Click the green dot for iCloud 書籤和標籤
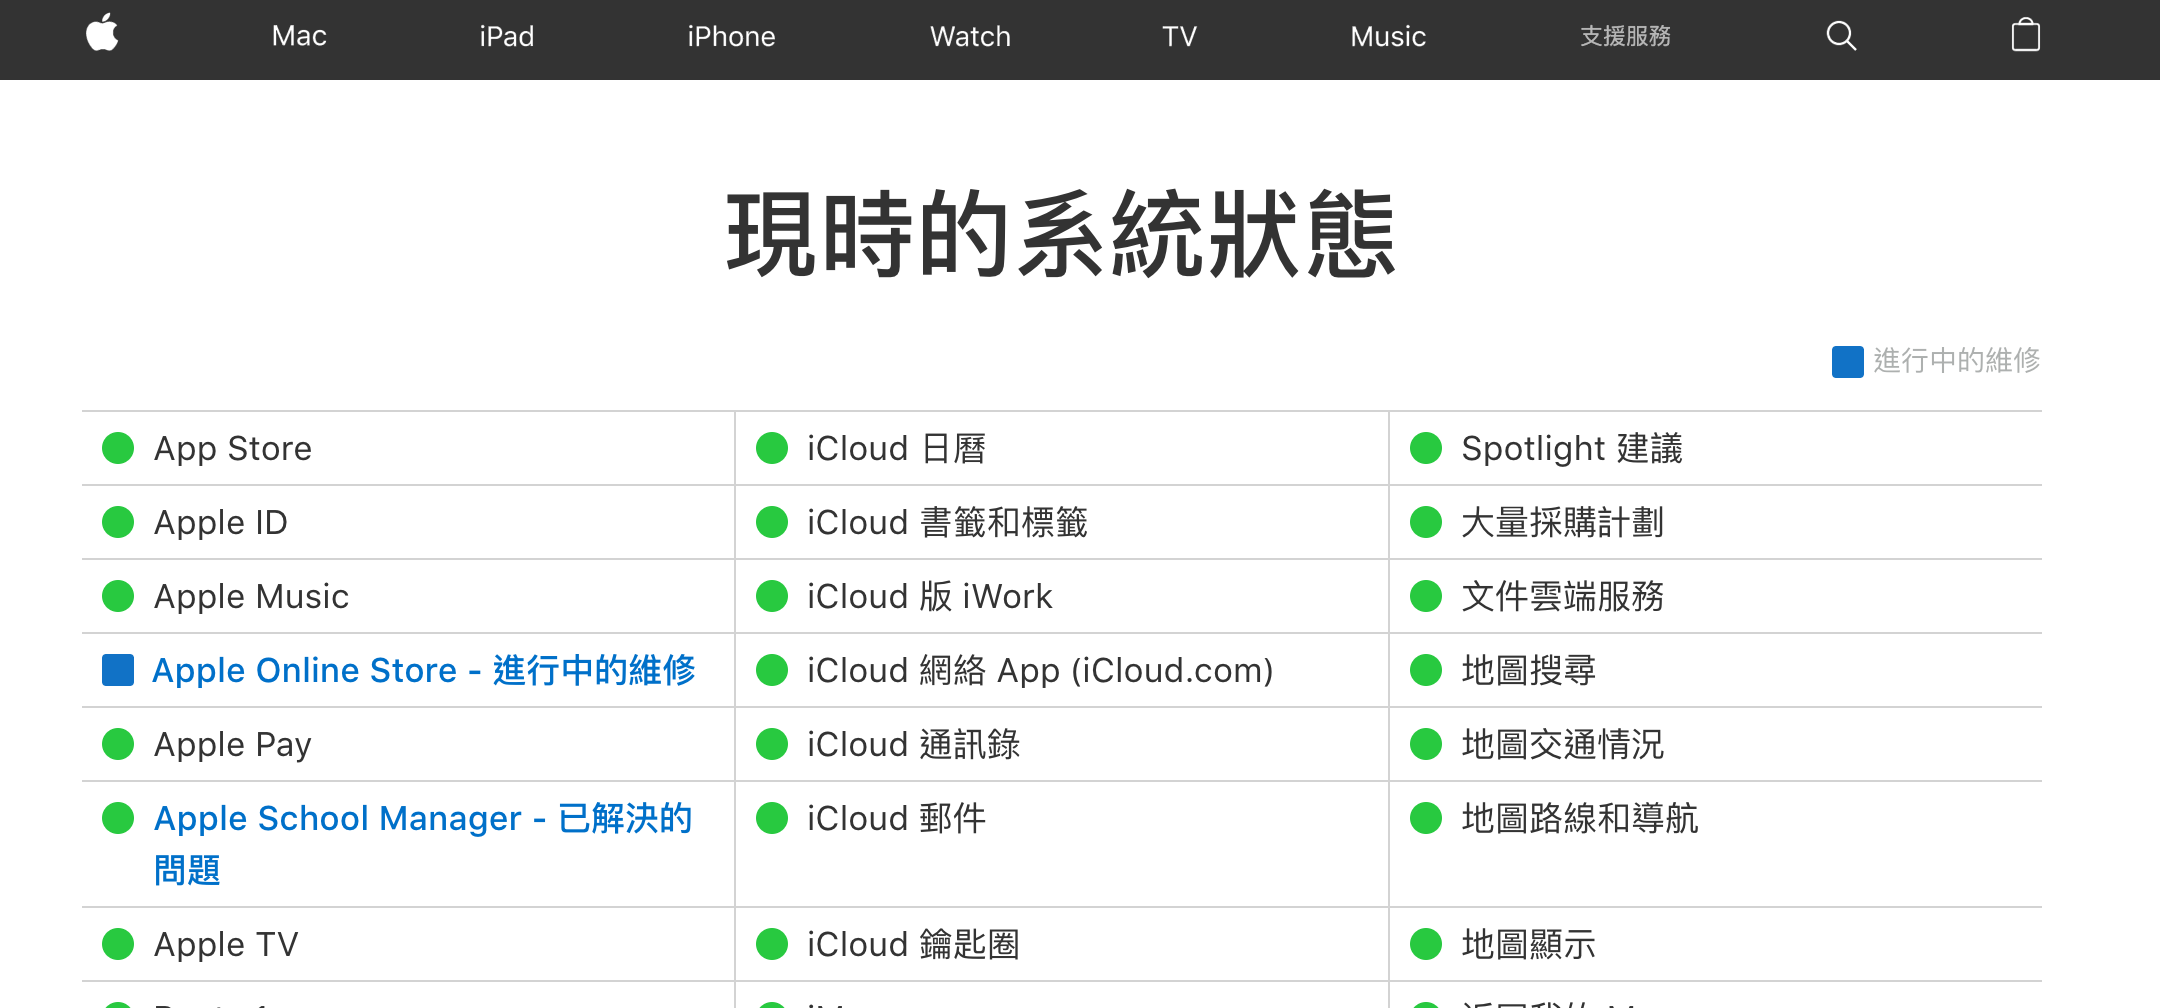Viewport: 2160px width, 1008px height. [x=772, y=522]
